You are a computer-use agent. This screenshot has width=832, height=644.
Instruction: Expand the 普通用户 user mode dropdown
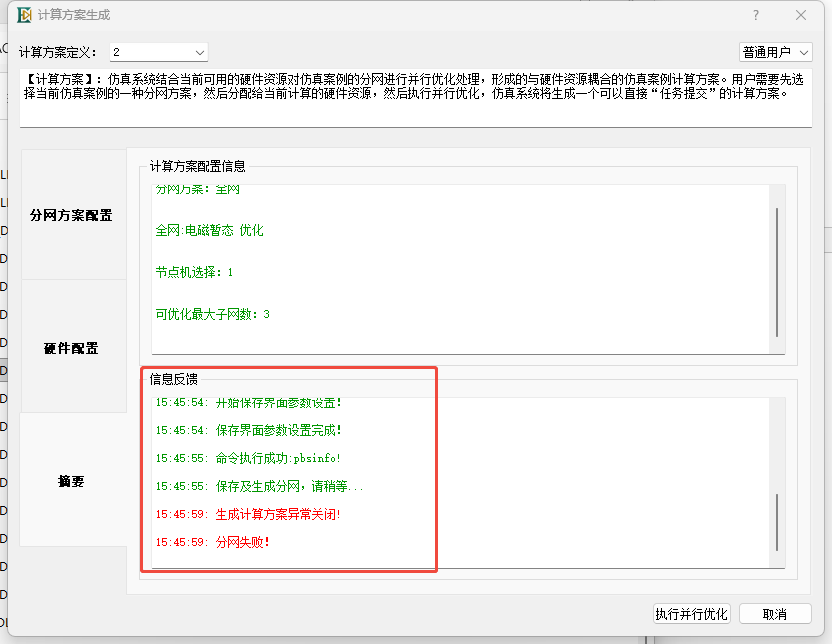click(775, 52)
